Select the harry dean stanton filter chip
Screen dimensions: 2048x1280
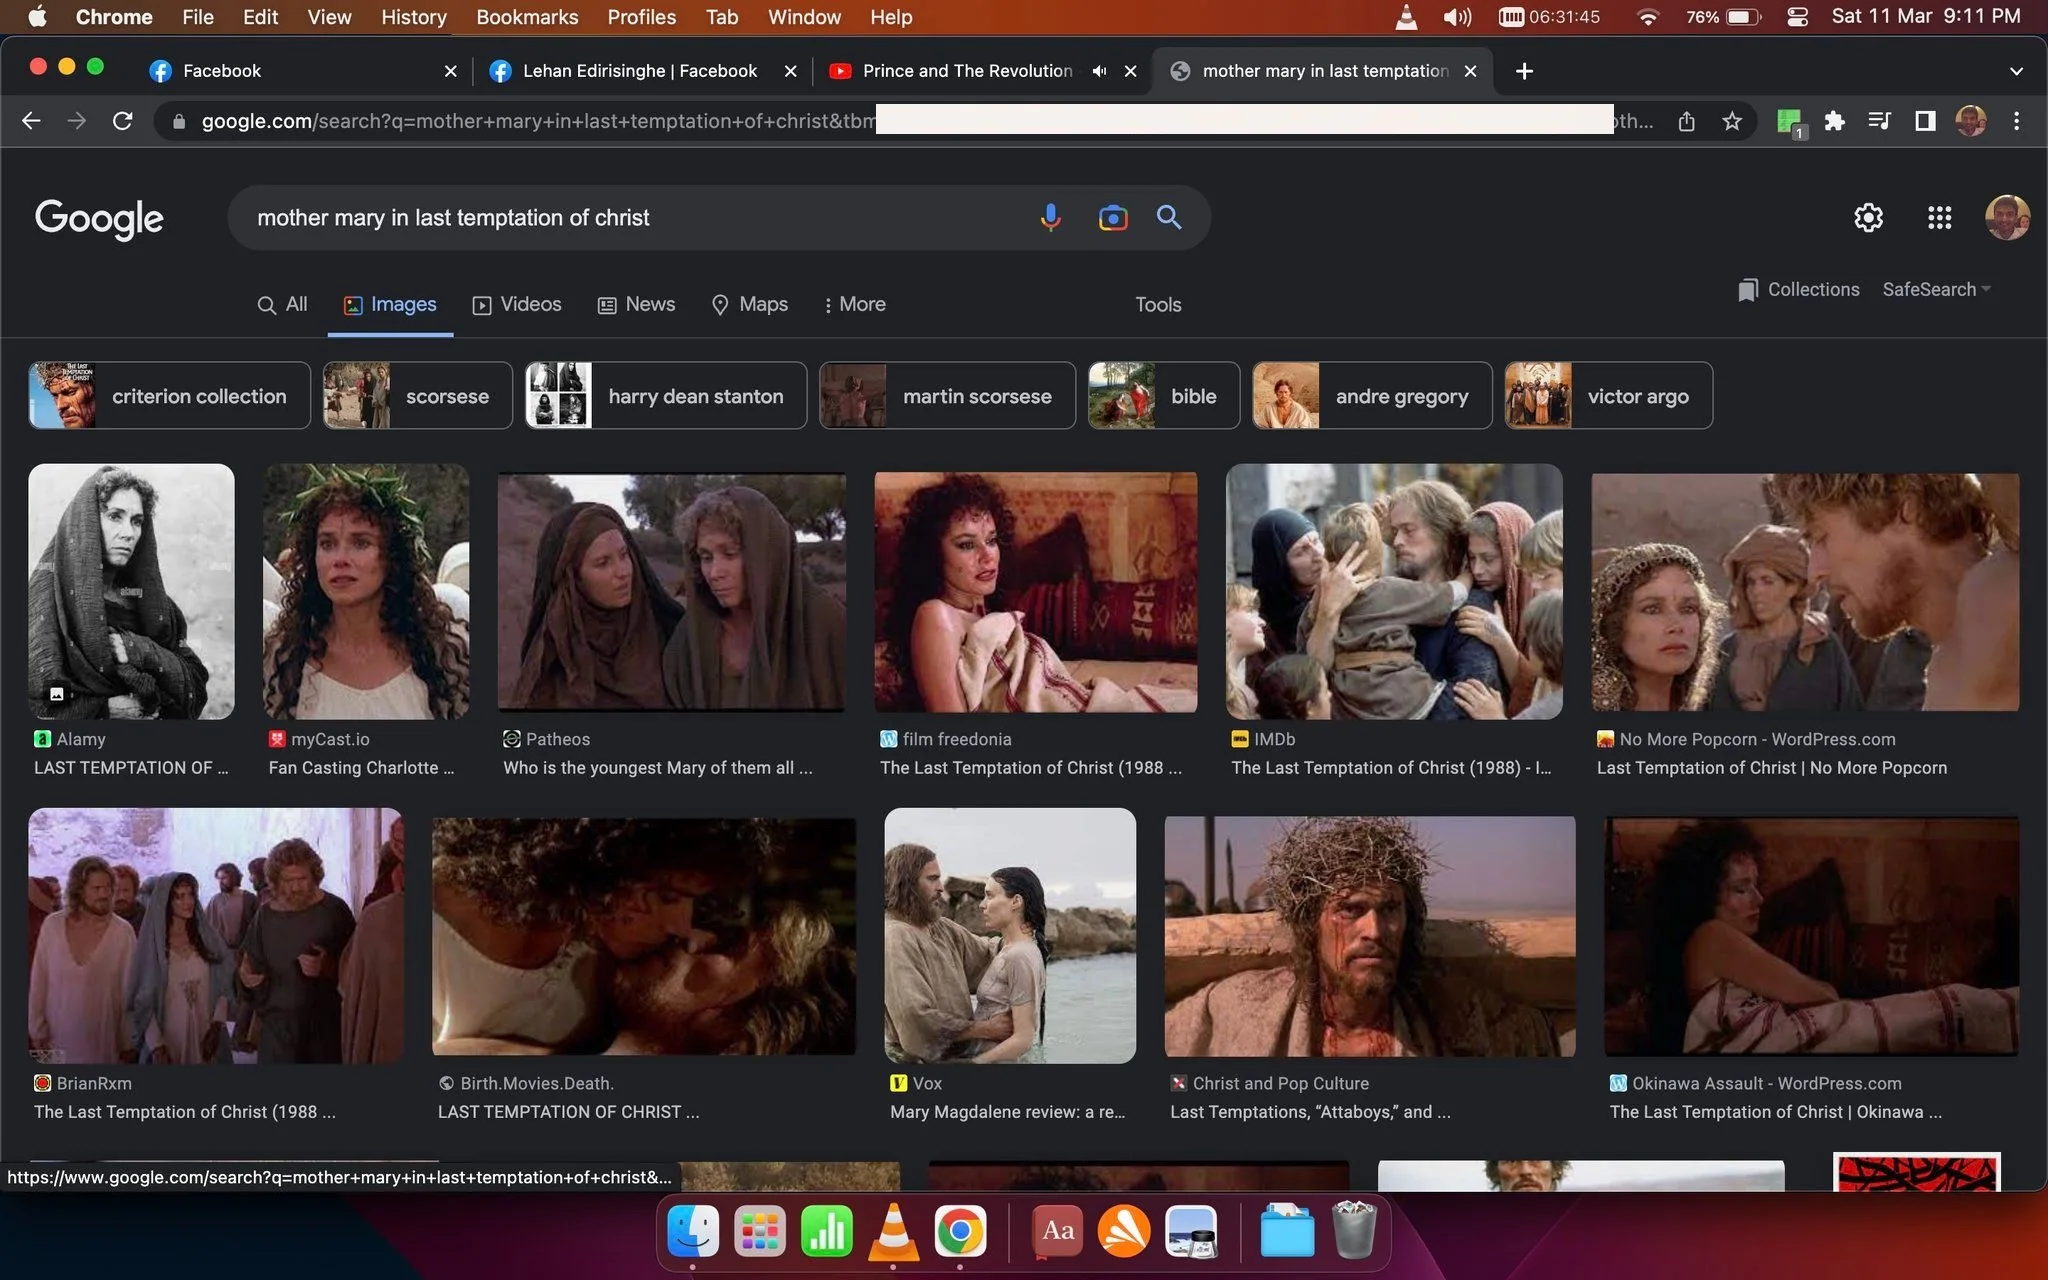point(666,395)
